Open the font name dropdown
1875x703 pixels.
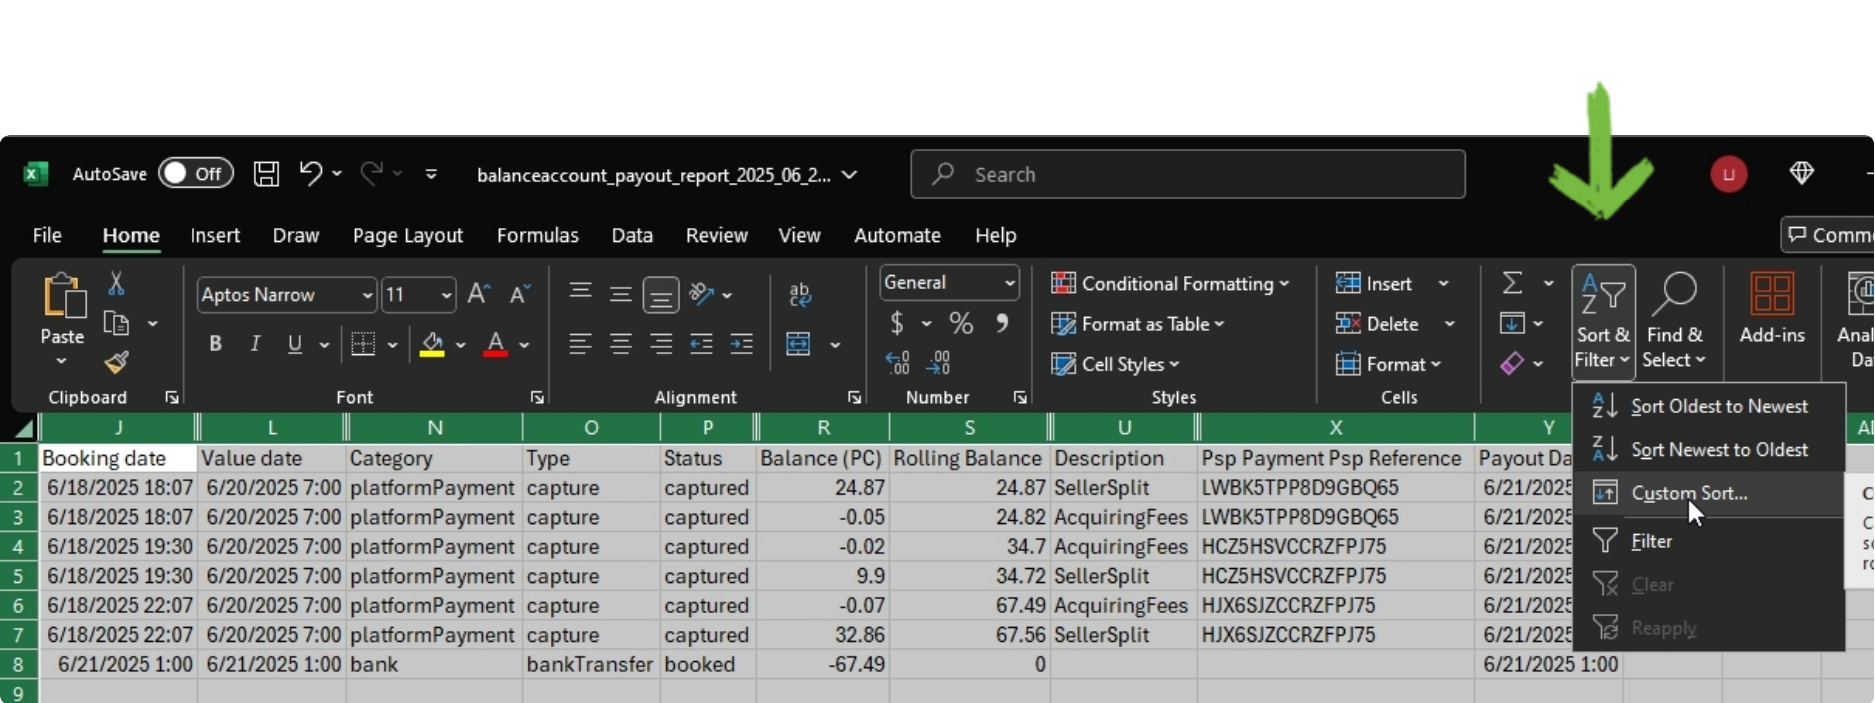[367, 295]
